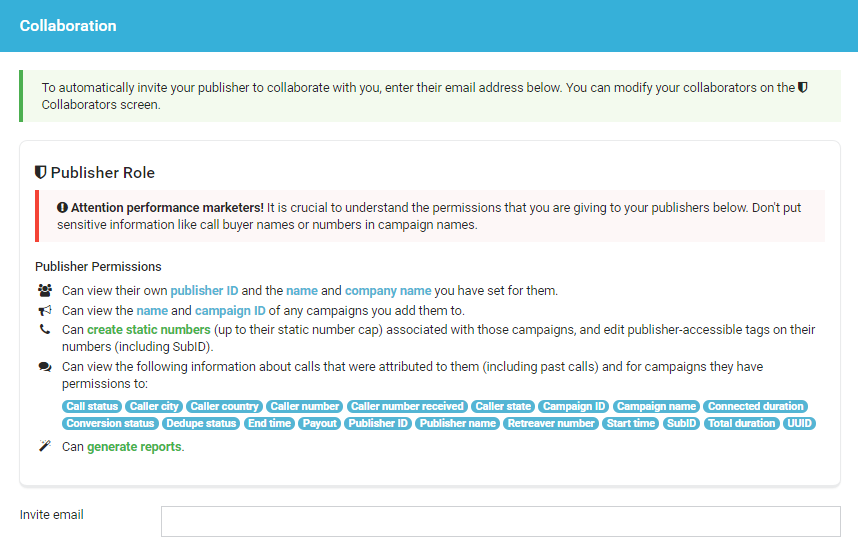Select the Connected duration tag
Screen dimensions: 858x544
click(756, 406)
